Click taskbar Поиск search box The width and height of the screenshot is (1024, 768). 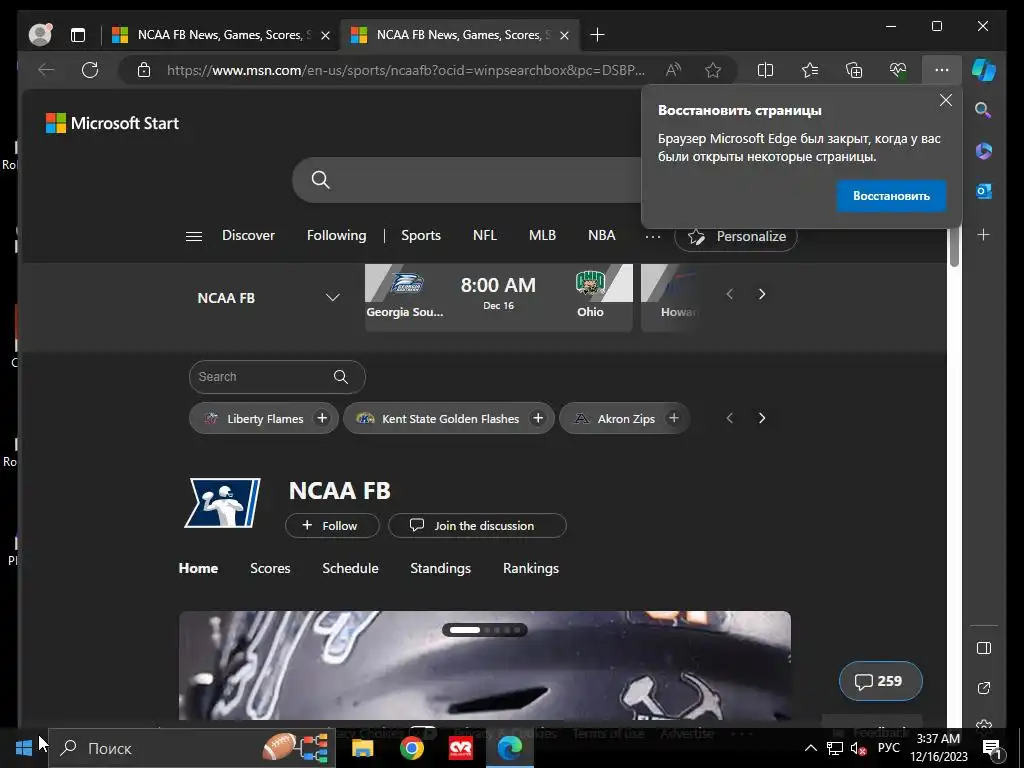(191, 748)
